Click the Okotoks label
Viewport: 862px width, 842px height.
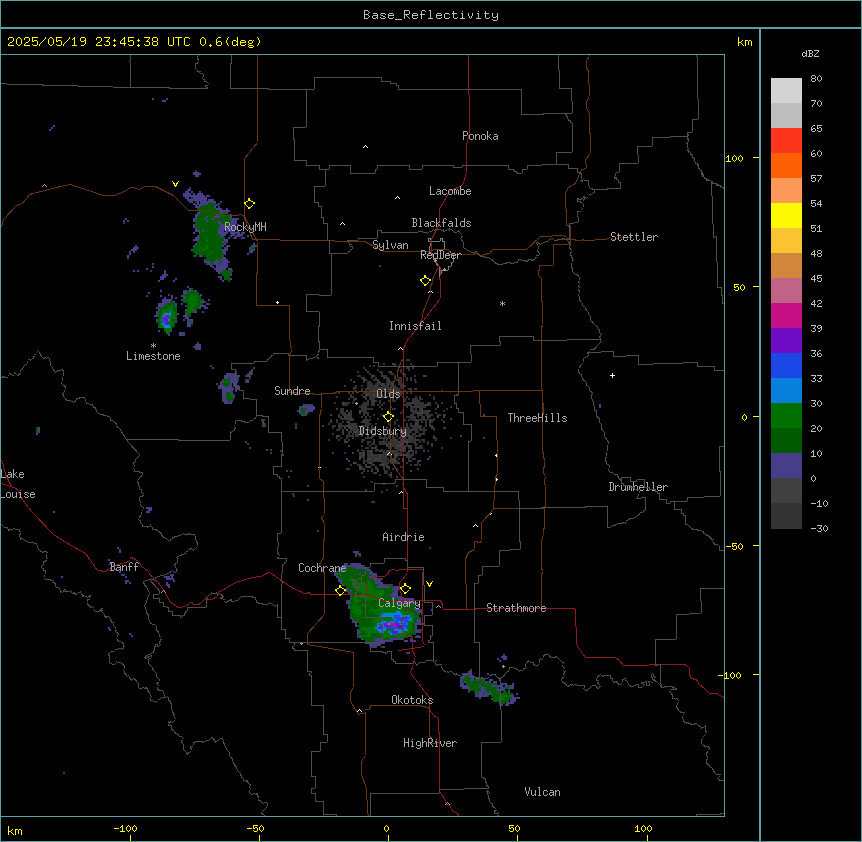pyautogui.click(x=412, y=700)
